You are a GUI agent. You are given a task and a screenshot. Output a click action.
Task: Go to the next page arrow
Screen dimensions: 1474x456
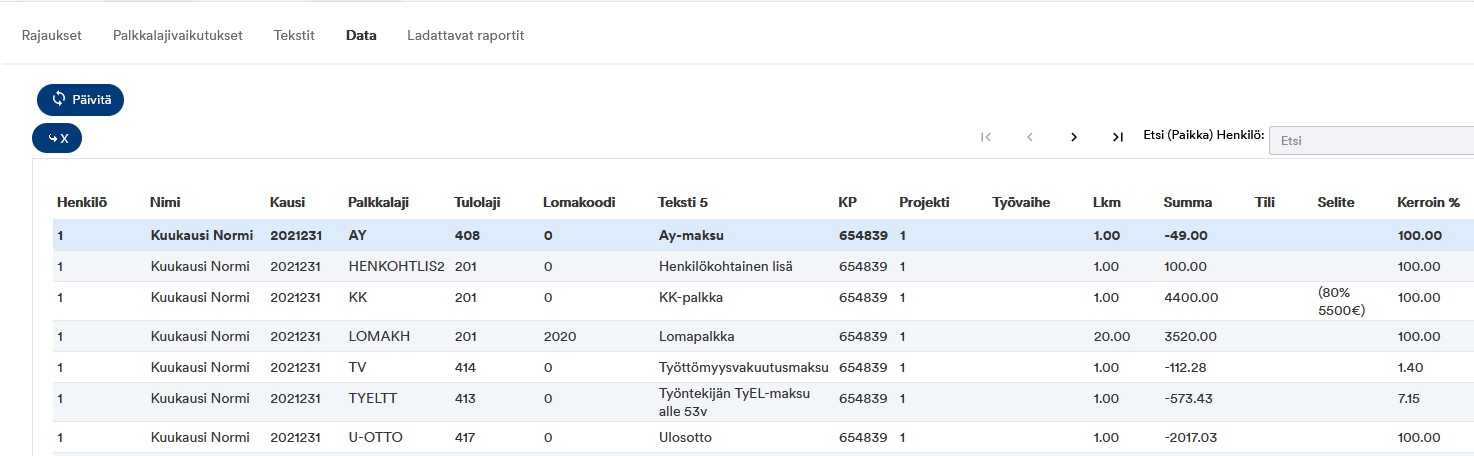click(1074, 137)
